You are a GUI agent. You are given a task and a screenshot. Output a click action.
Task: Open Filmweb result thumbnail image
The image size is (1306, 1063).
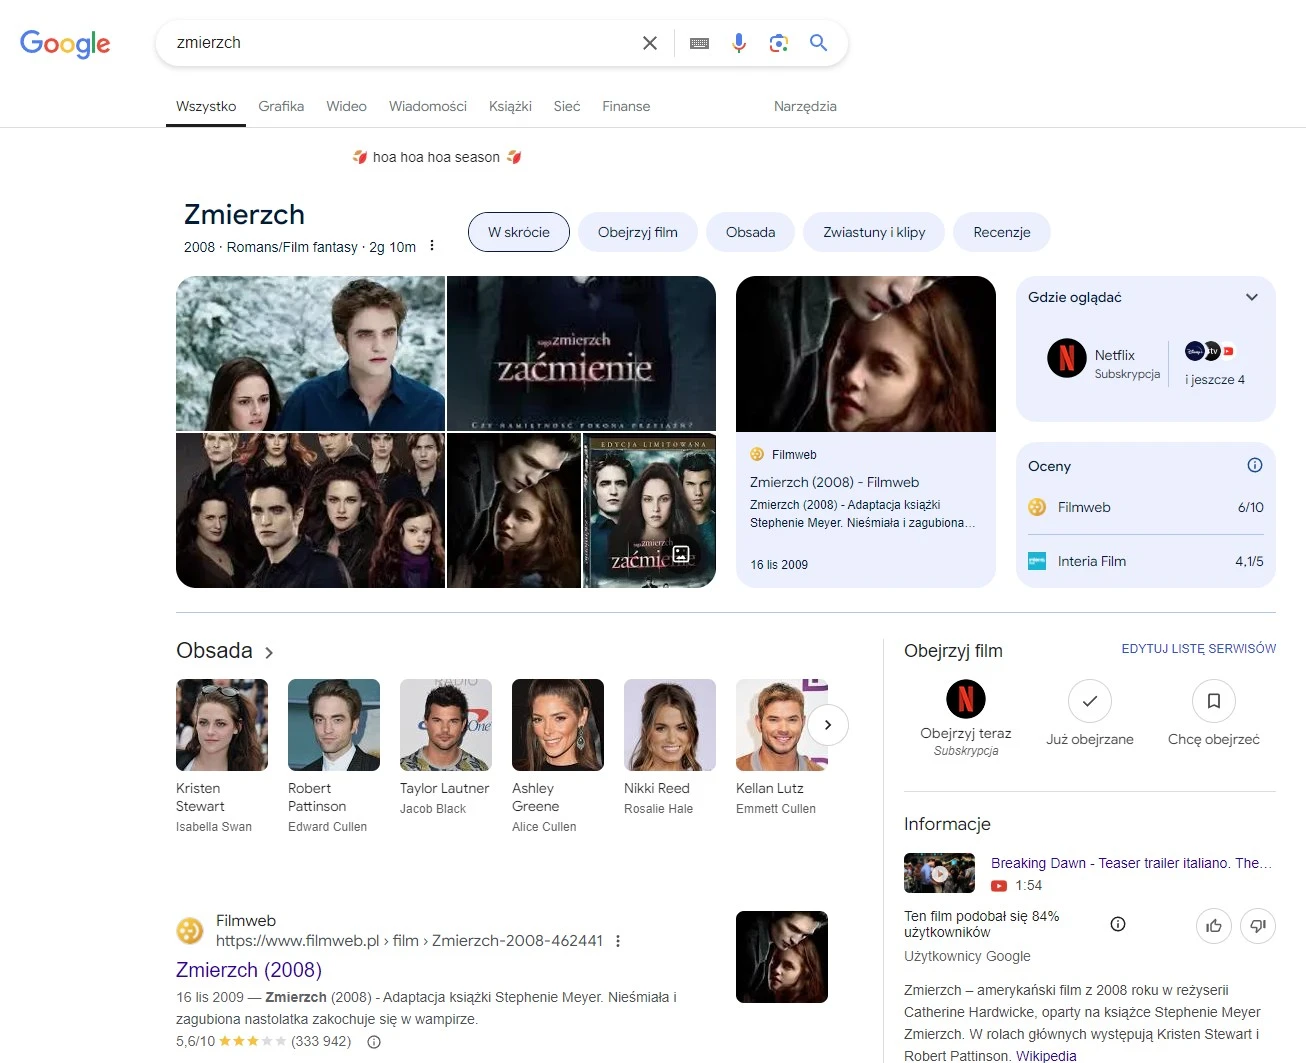[x=782, y=957]
